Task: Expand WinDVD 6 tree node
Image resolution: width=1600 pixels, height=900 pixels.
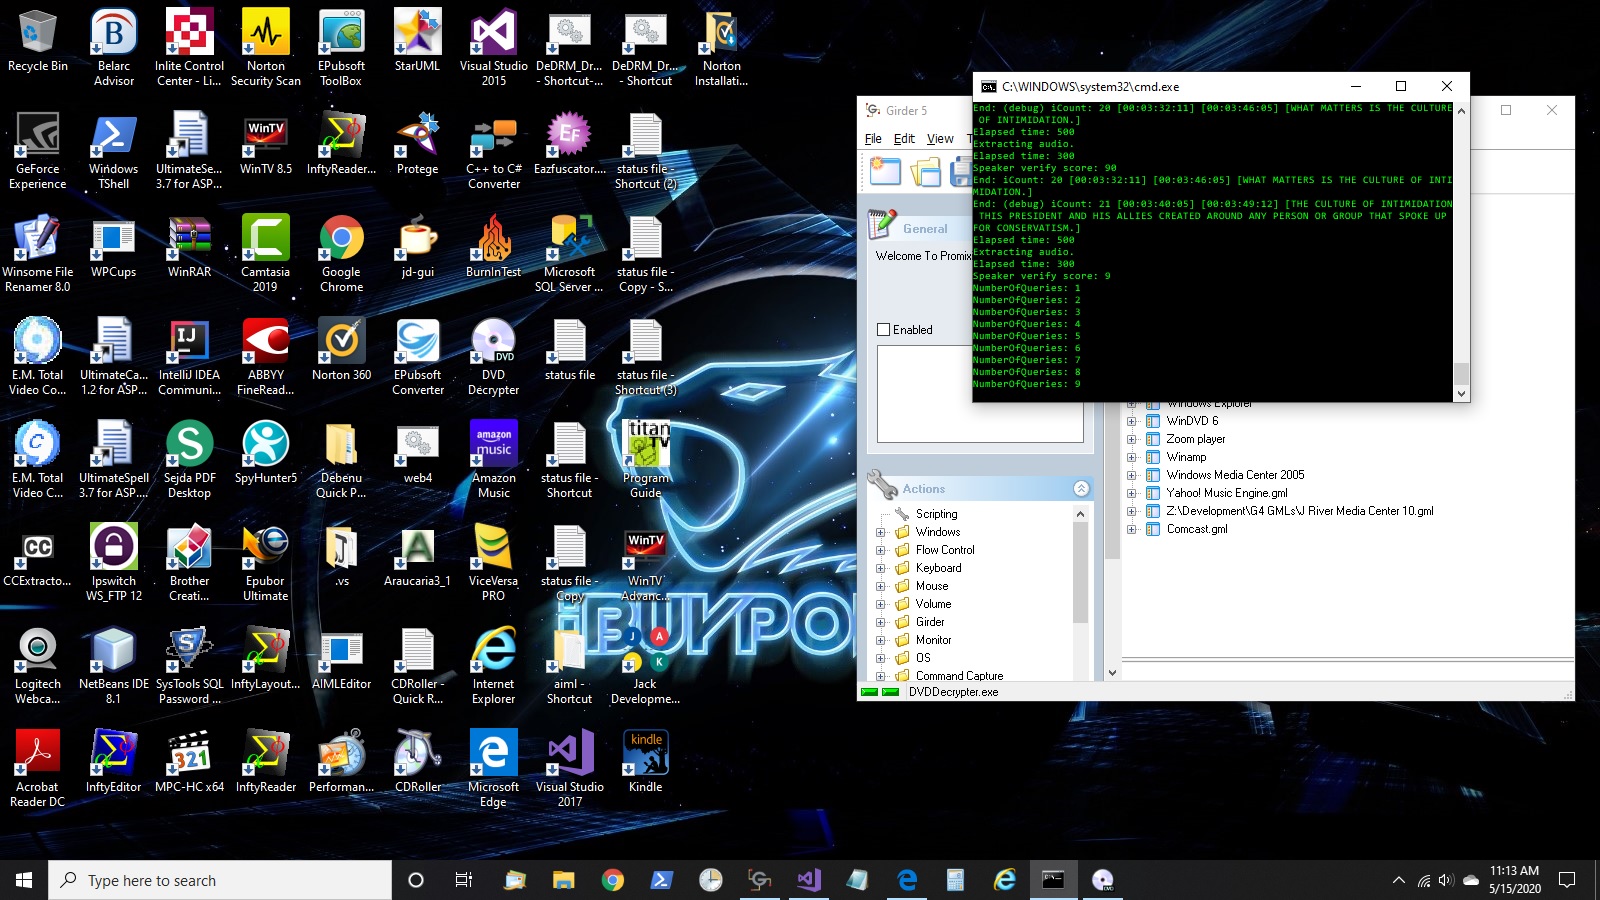Action: click(x=1132, y=421)
